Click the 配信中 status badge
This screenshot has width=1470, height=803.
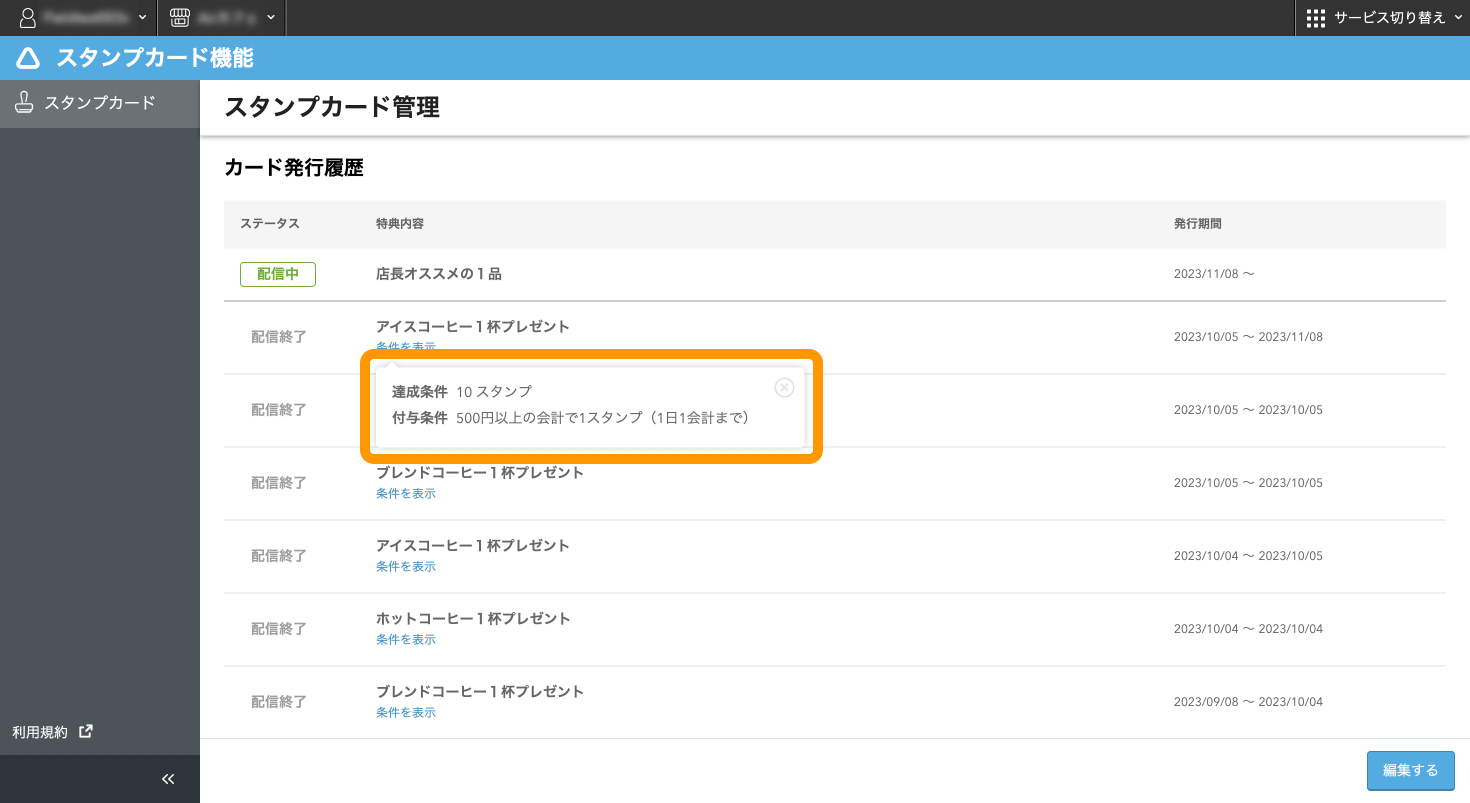(278, 274)
